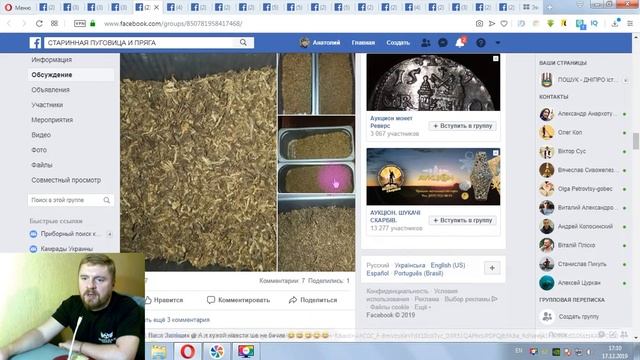Open the 'Комментарии: 7' count
The height and width of the screenshot is (360, 640).
(282, 281)
